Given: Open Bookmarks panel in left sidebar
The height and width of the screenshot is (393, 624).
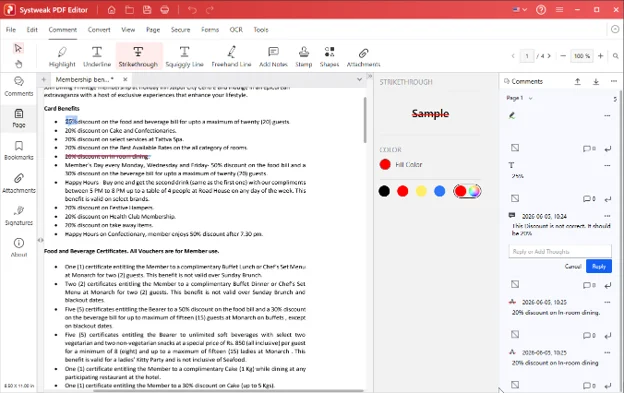Looking at the screenshot, I should click(x=19, y=150).
